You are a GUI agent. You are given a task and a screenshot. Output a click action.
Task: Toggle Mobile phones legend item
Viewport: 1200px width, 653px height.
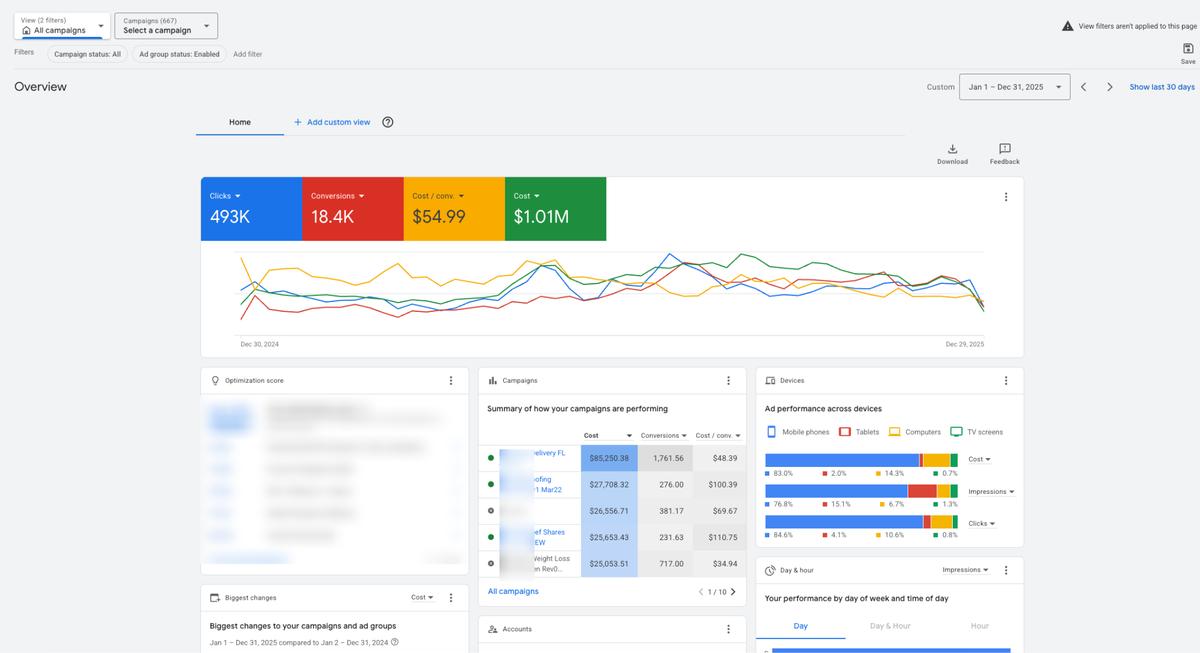pyautogui.click(x=798, y=432)
